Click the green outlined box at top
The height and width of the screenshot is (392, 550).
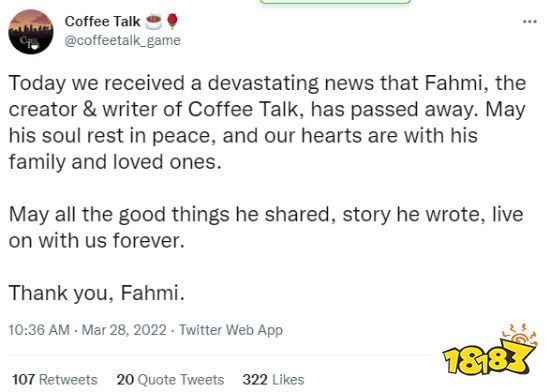tap(335, 2)
